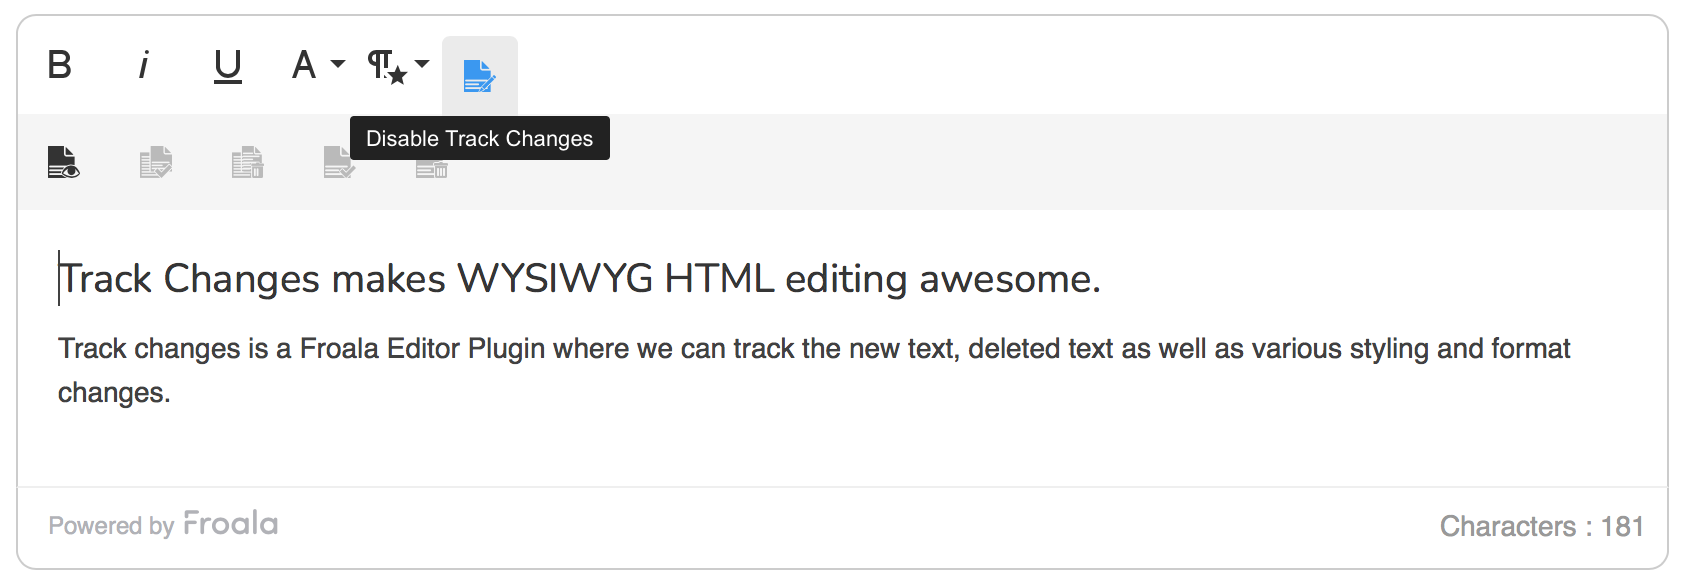This screenshot has height=580, width=1688.
Task: Click the Font Family 'A' icon
Action: (304, 65)
